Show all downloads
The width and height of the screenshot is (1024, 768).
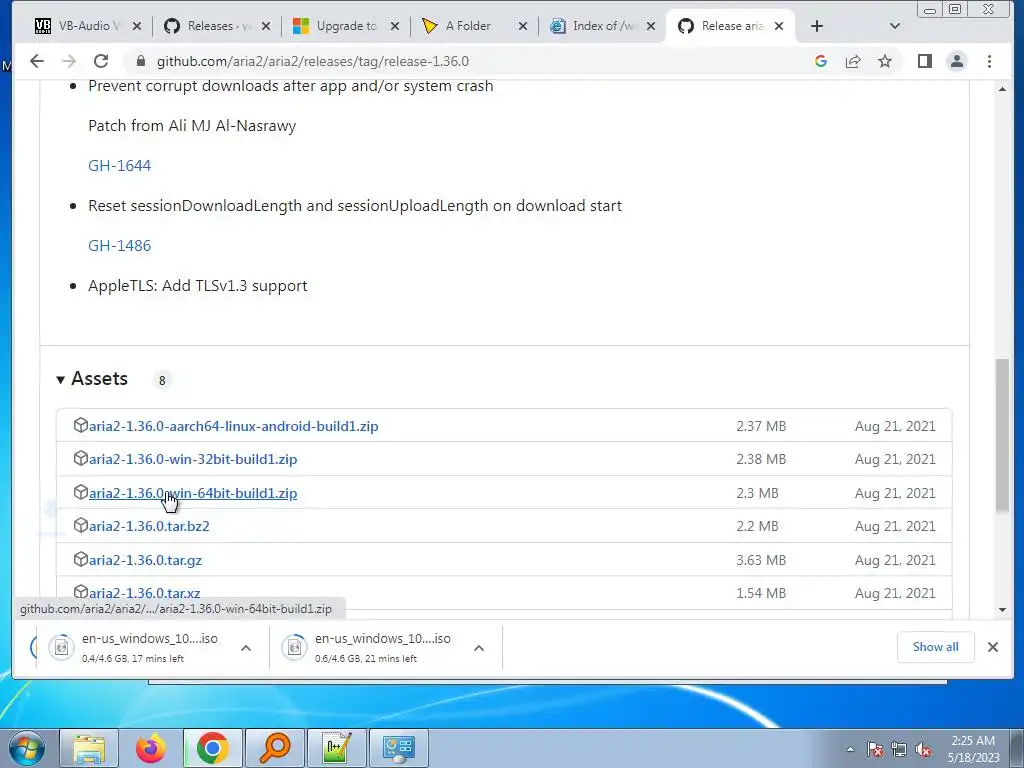[935, 647]
